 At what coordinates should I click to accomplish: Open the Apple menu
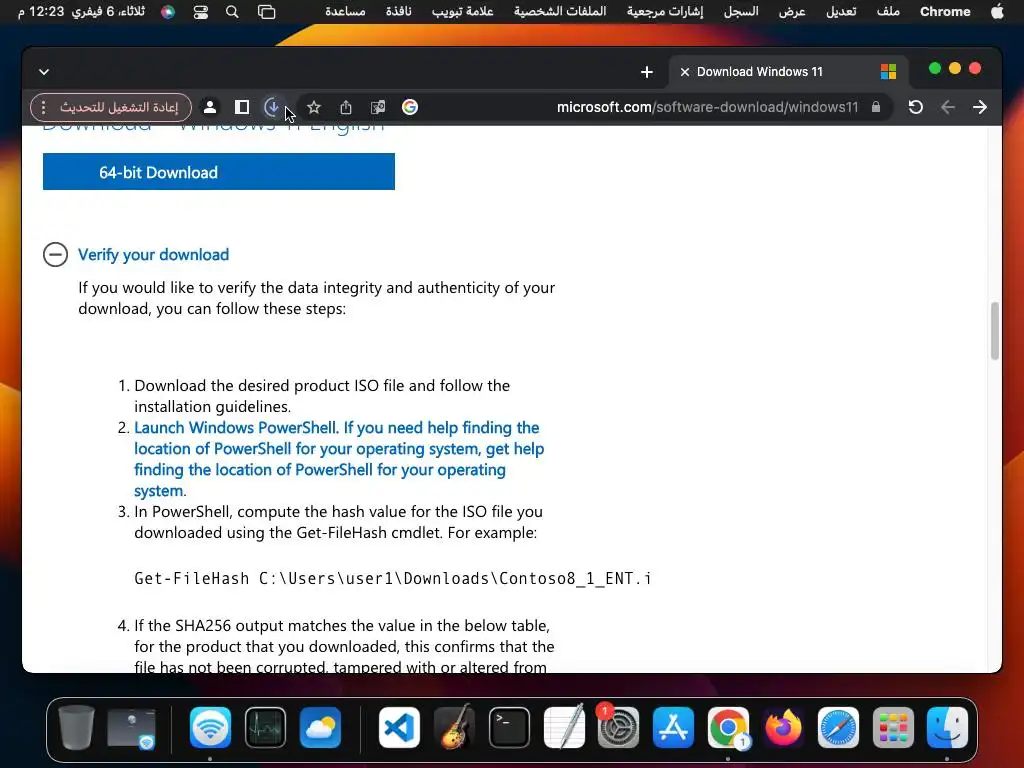(x=997, y=12)
